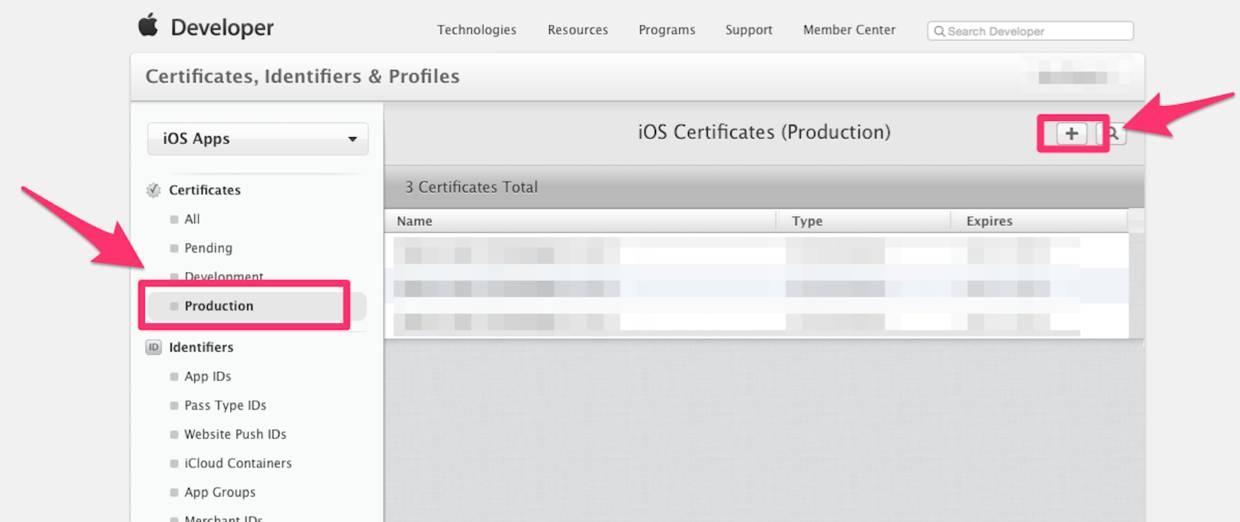The image size is (1240, 522).
Task: Open the certificate search magnifier icon
Action: tap(1113, 133)
